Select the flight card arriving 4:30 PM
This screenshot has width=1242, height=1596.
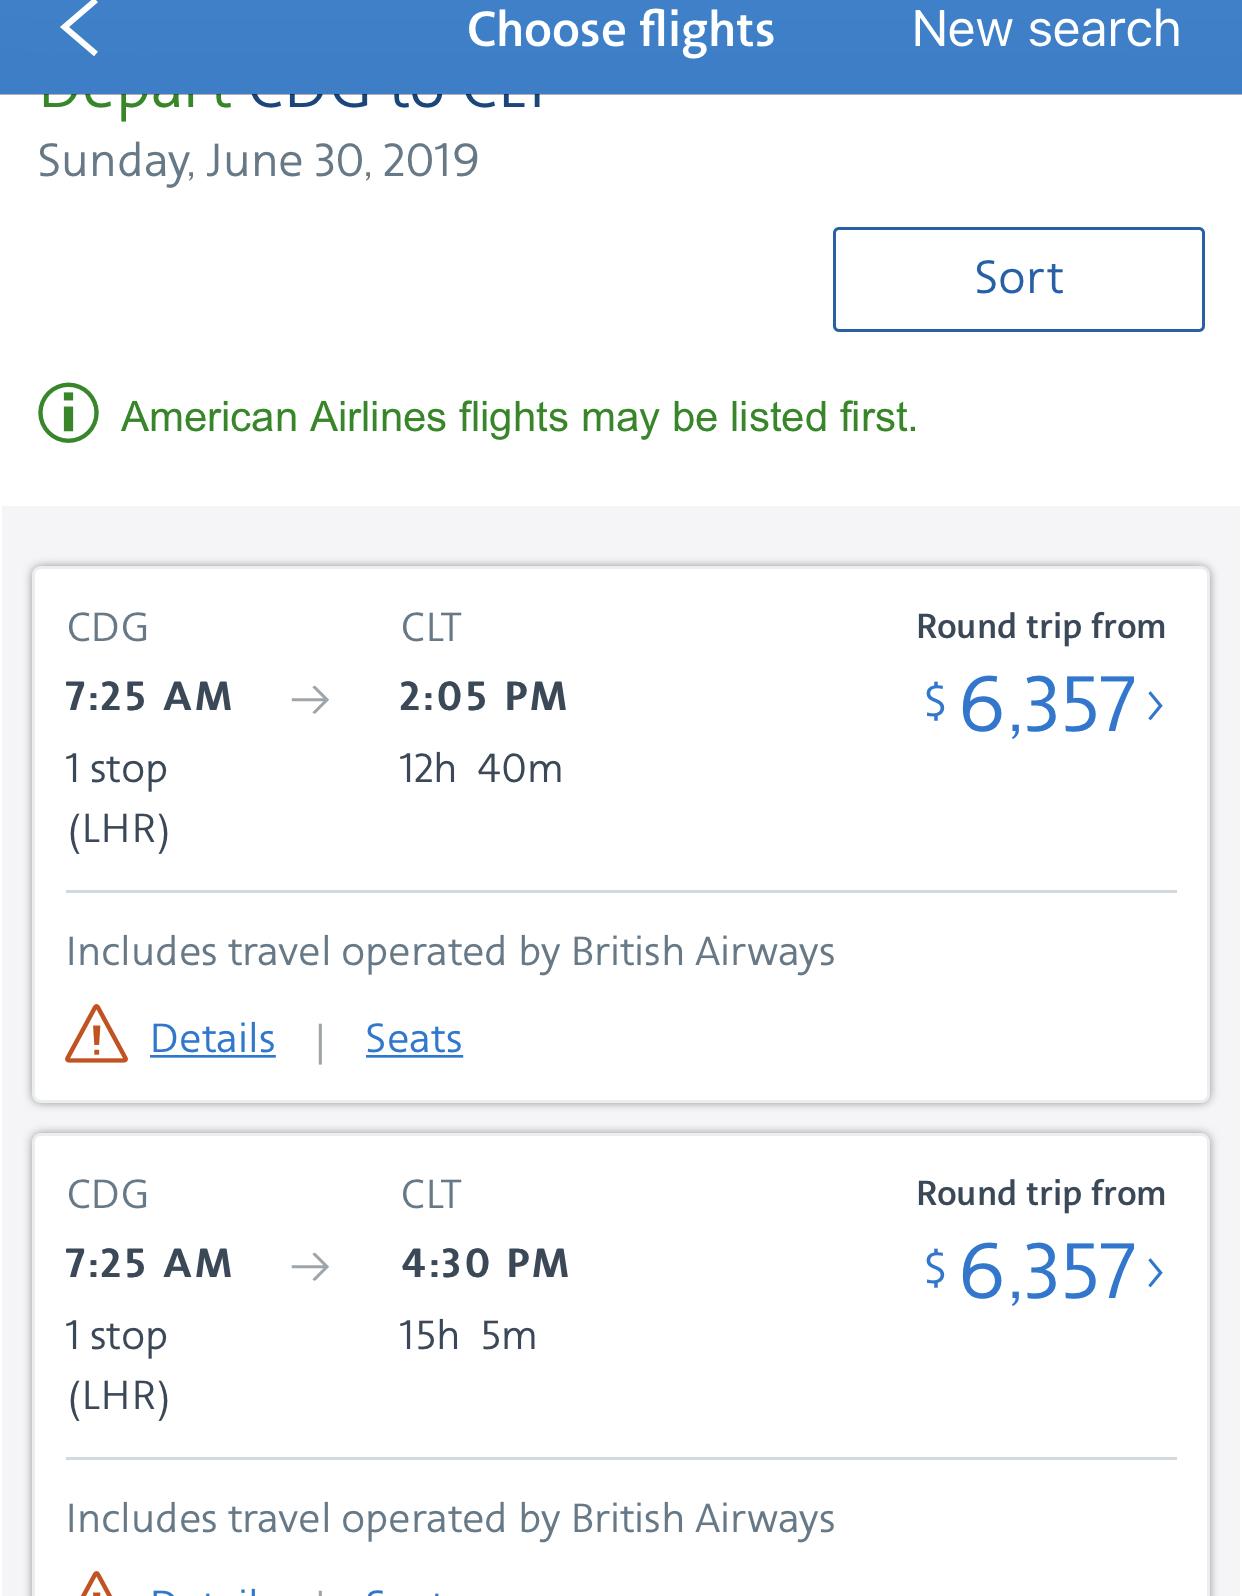(621, 1364)
